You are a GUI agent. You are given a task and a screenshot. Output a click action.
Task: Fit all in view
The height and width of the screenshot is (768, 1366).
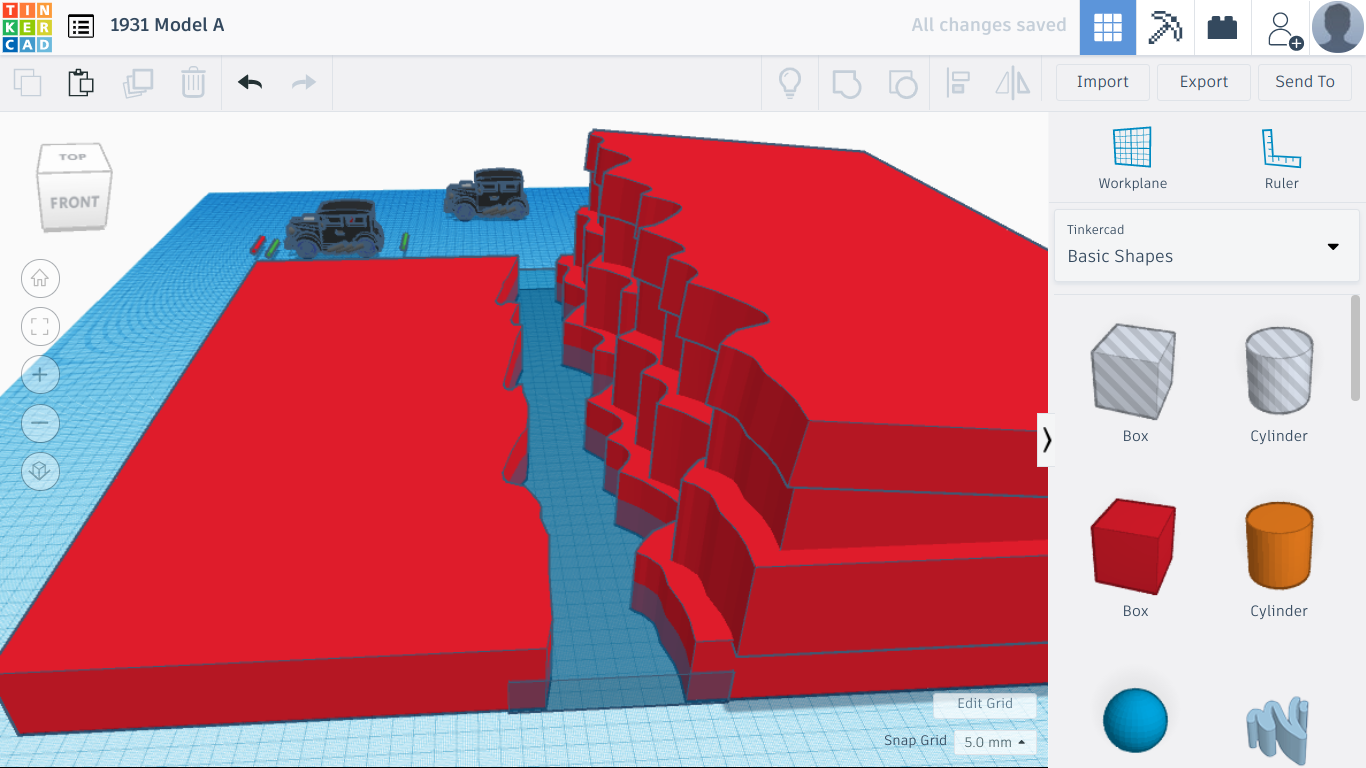pyautogui.click(x=40, y=326)
